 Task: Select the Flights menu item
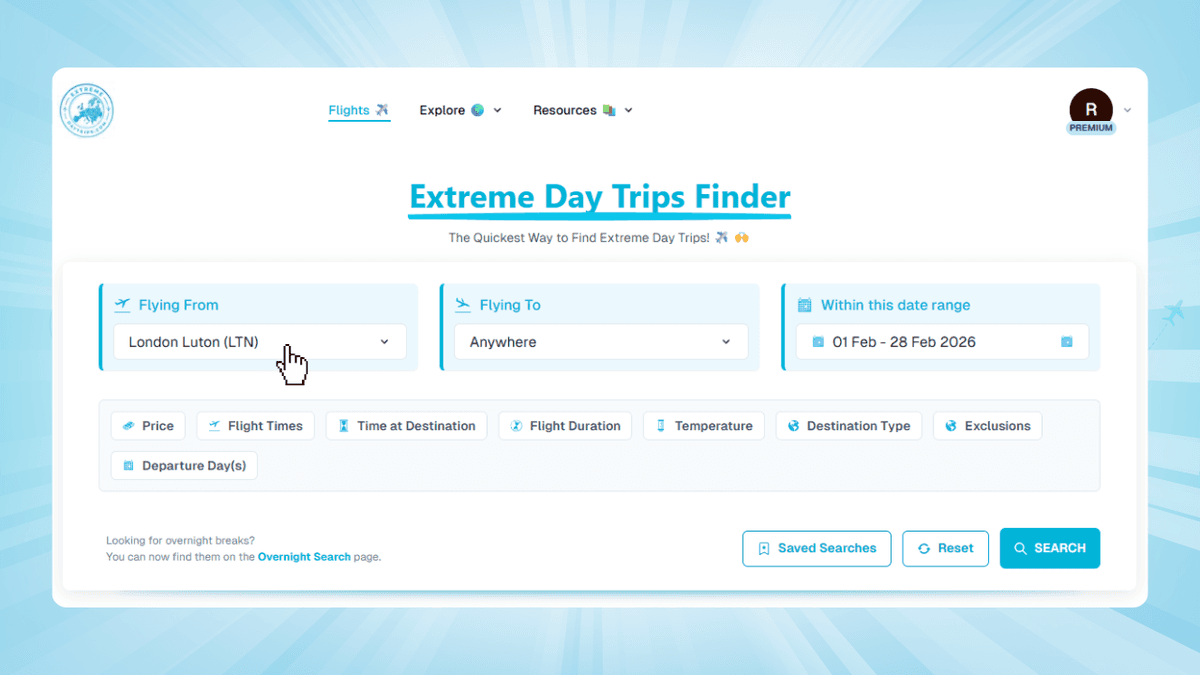(x=351, y=110)
